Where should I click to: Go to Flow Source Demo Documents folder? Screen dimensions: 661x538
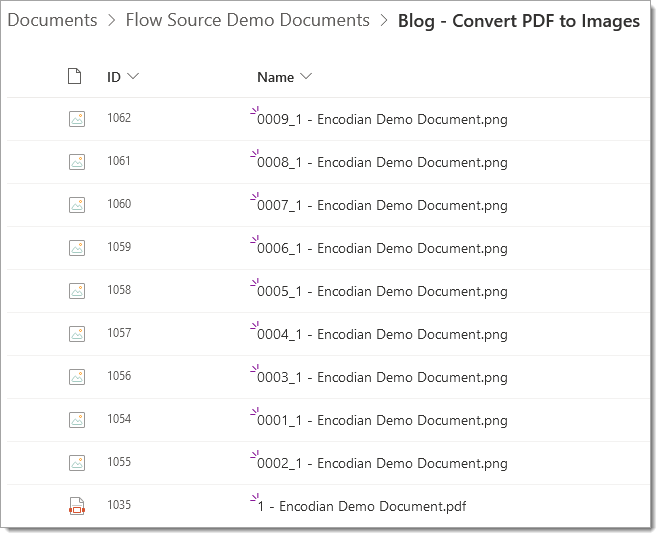(247, 20)
